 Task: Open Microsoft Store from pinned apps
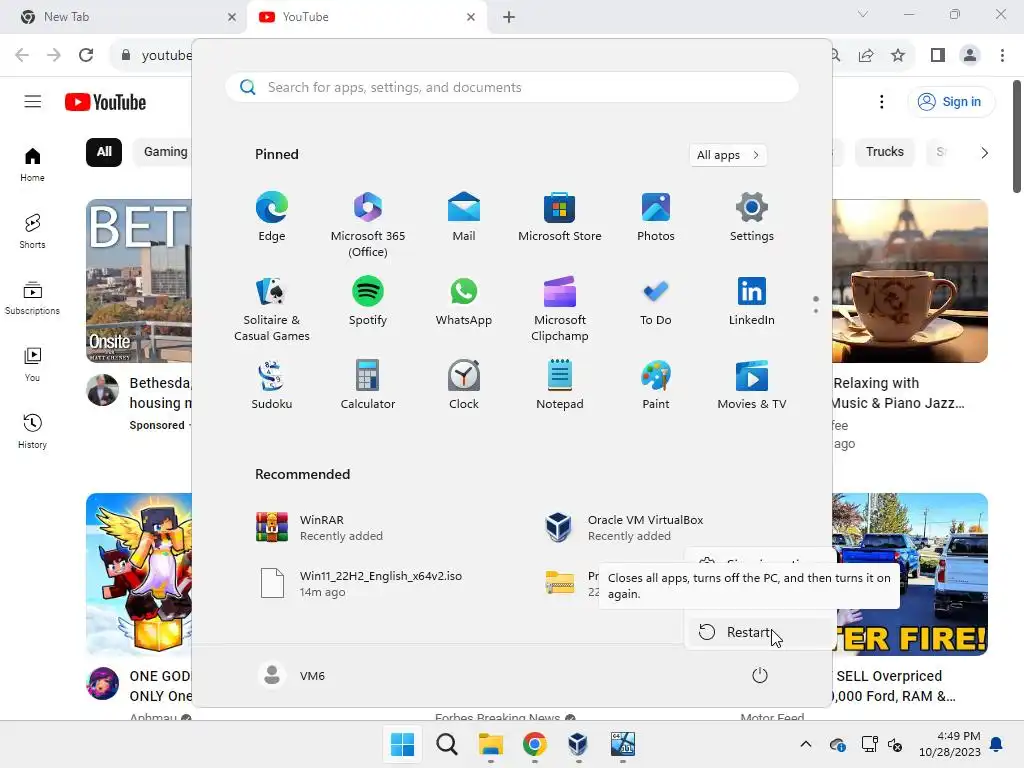(x=560, y=217)
